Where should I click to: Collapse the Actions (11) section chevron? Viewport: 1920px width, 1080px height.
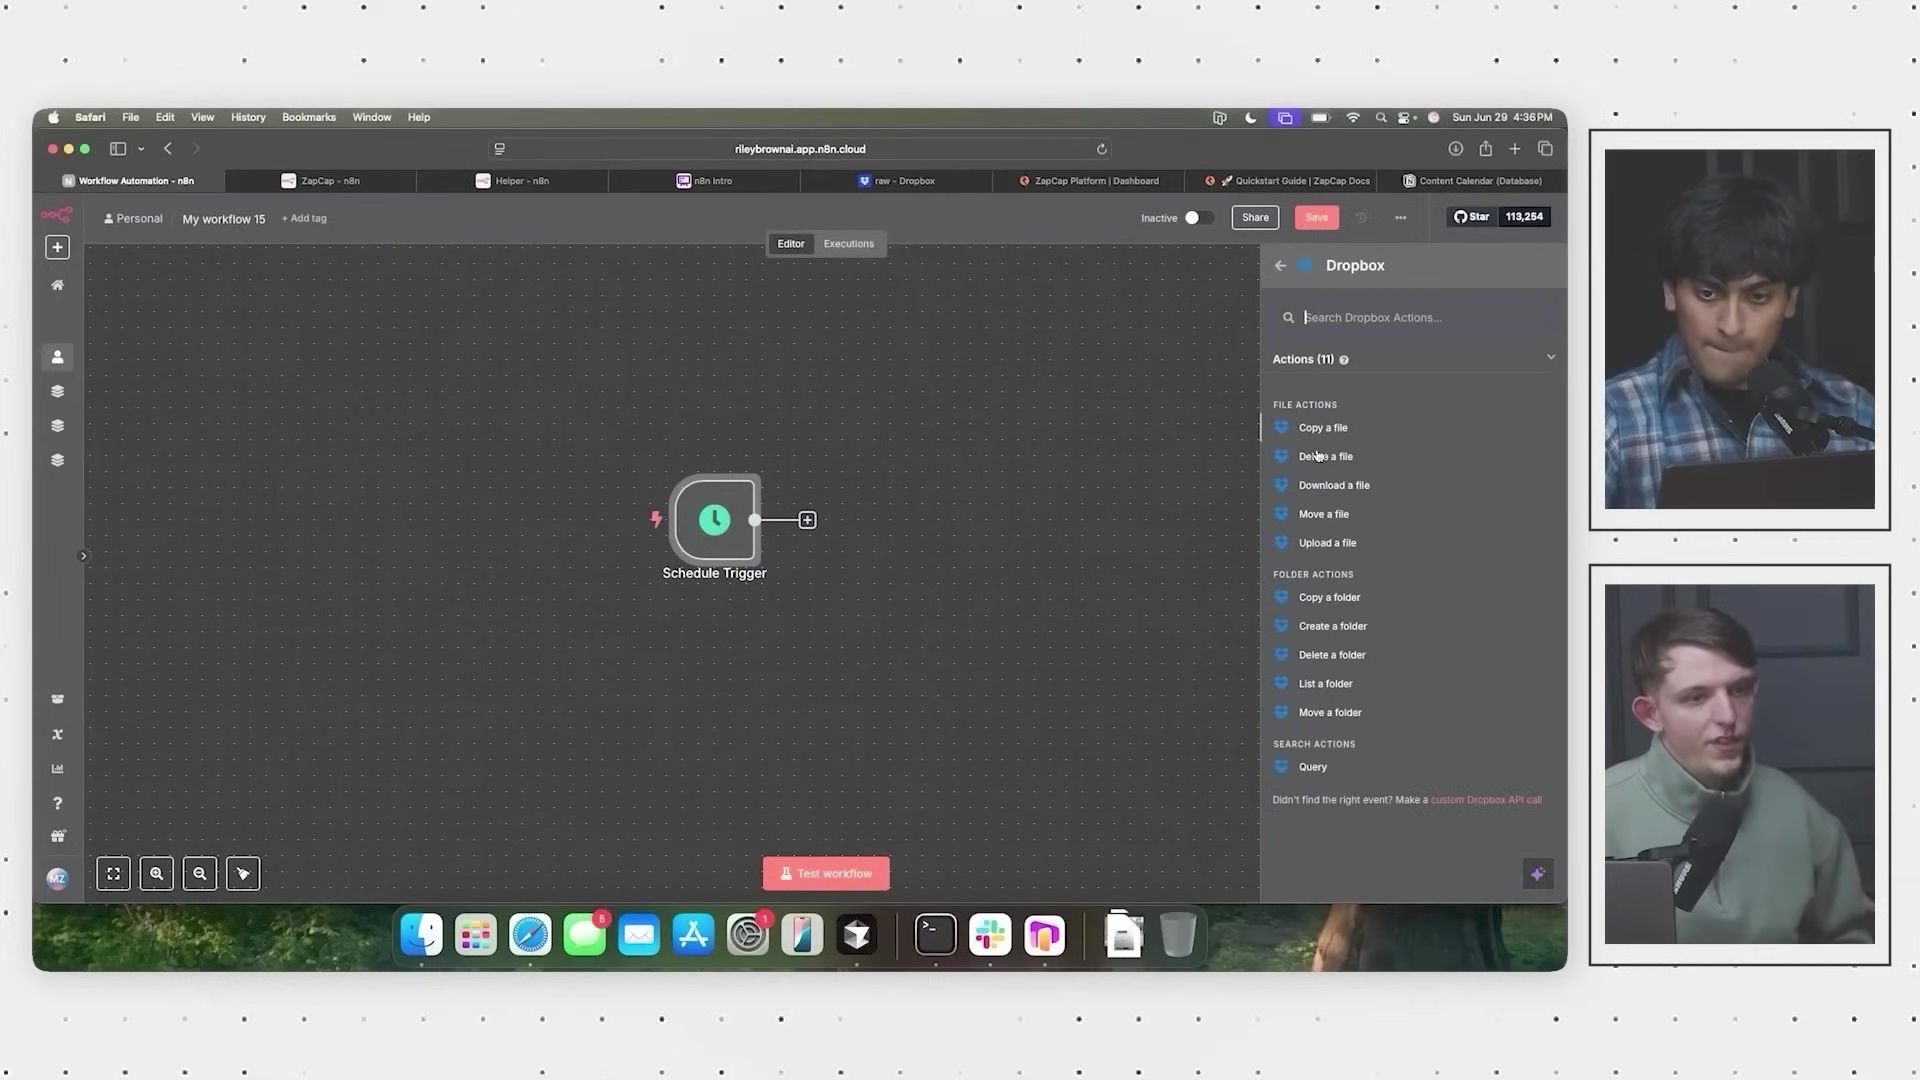1551,357
